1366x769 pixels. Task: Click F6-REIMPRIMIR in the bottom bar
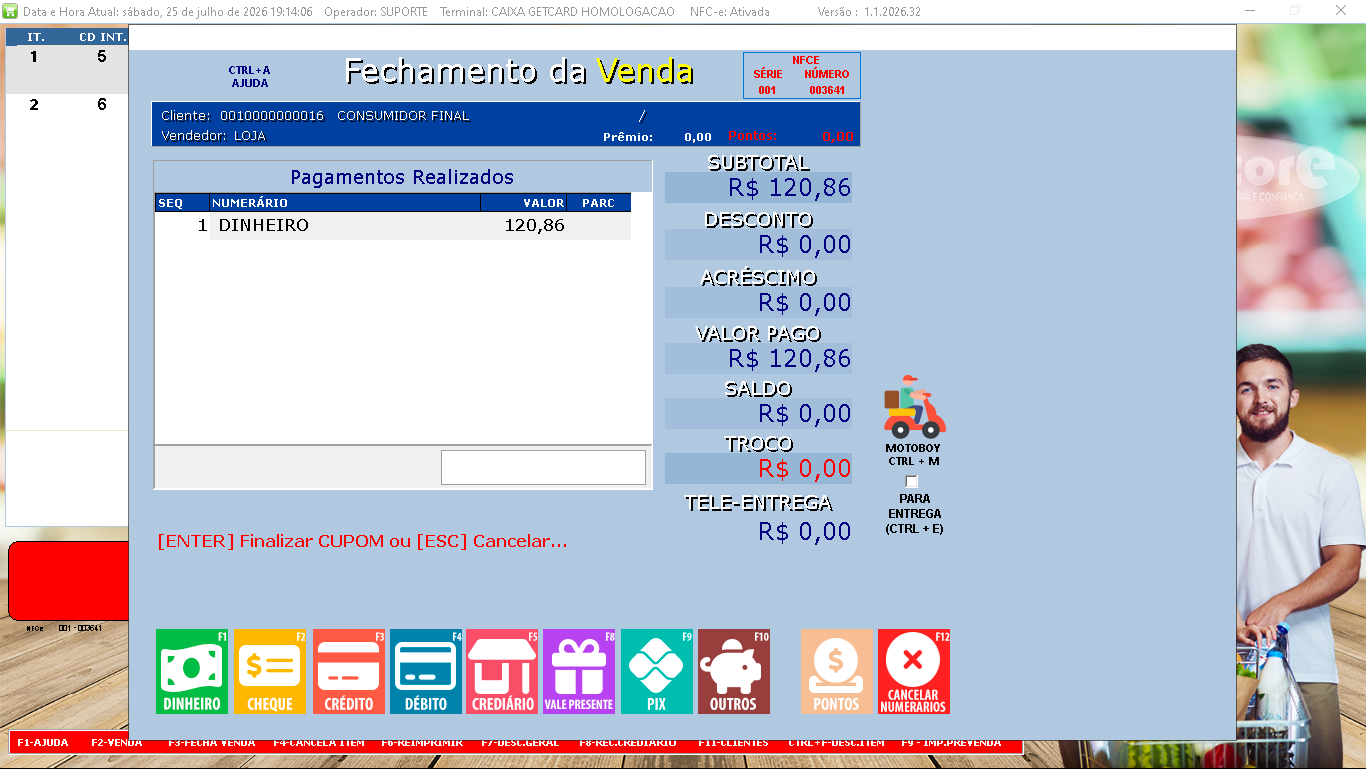tap(422, 743)
